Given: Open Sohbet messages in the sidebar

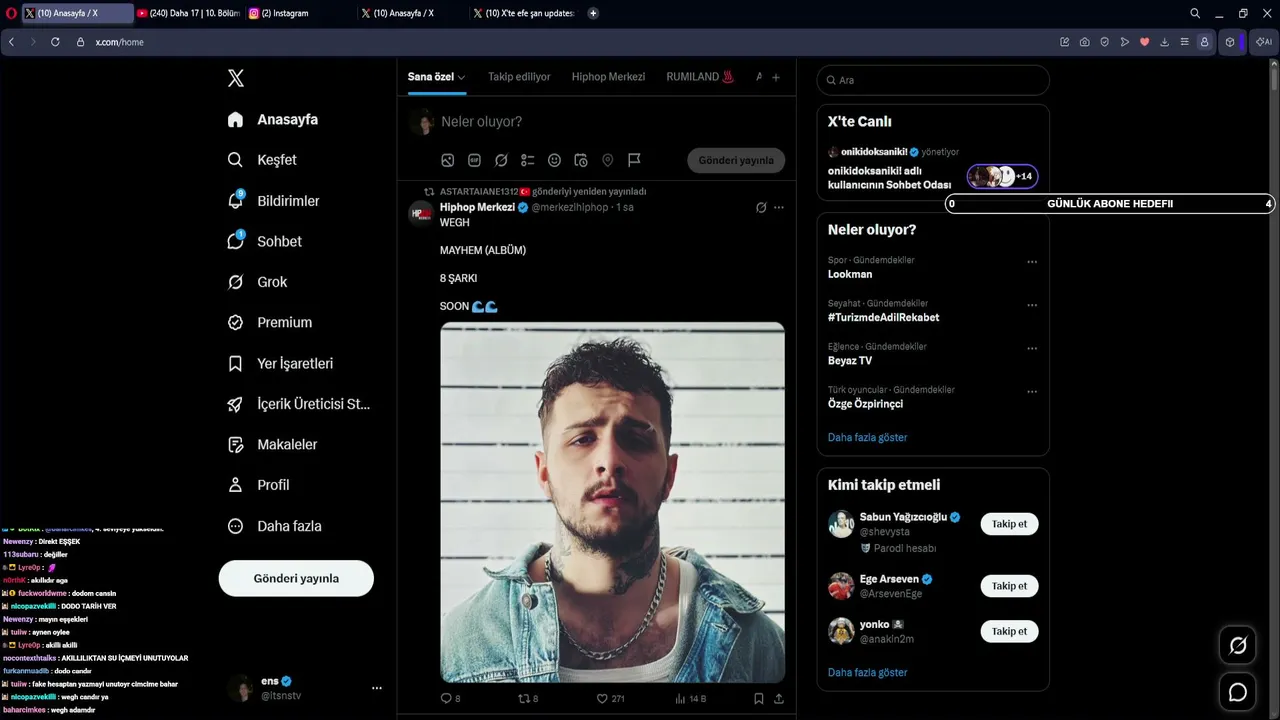Looking at the screenshot, I should pyautogui.click(x=265, y=241).
